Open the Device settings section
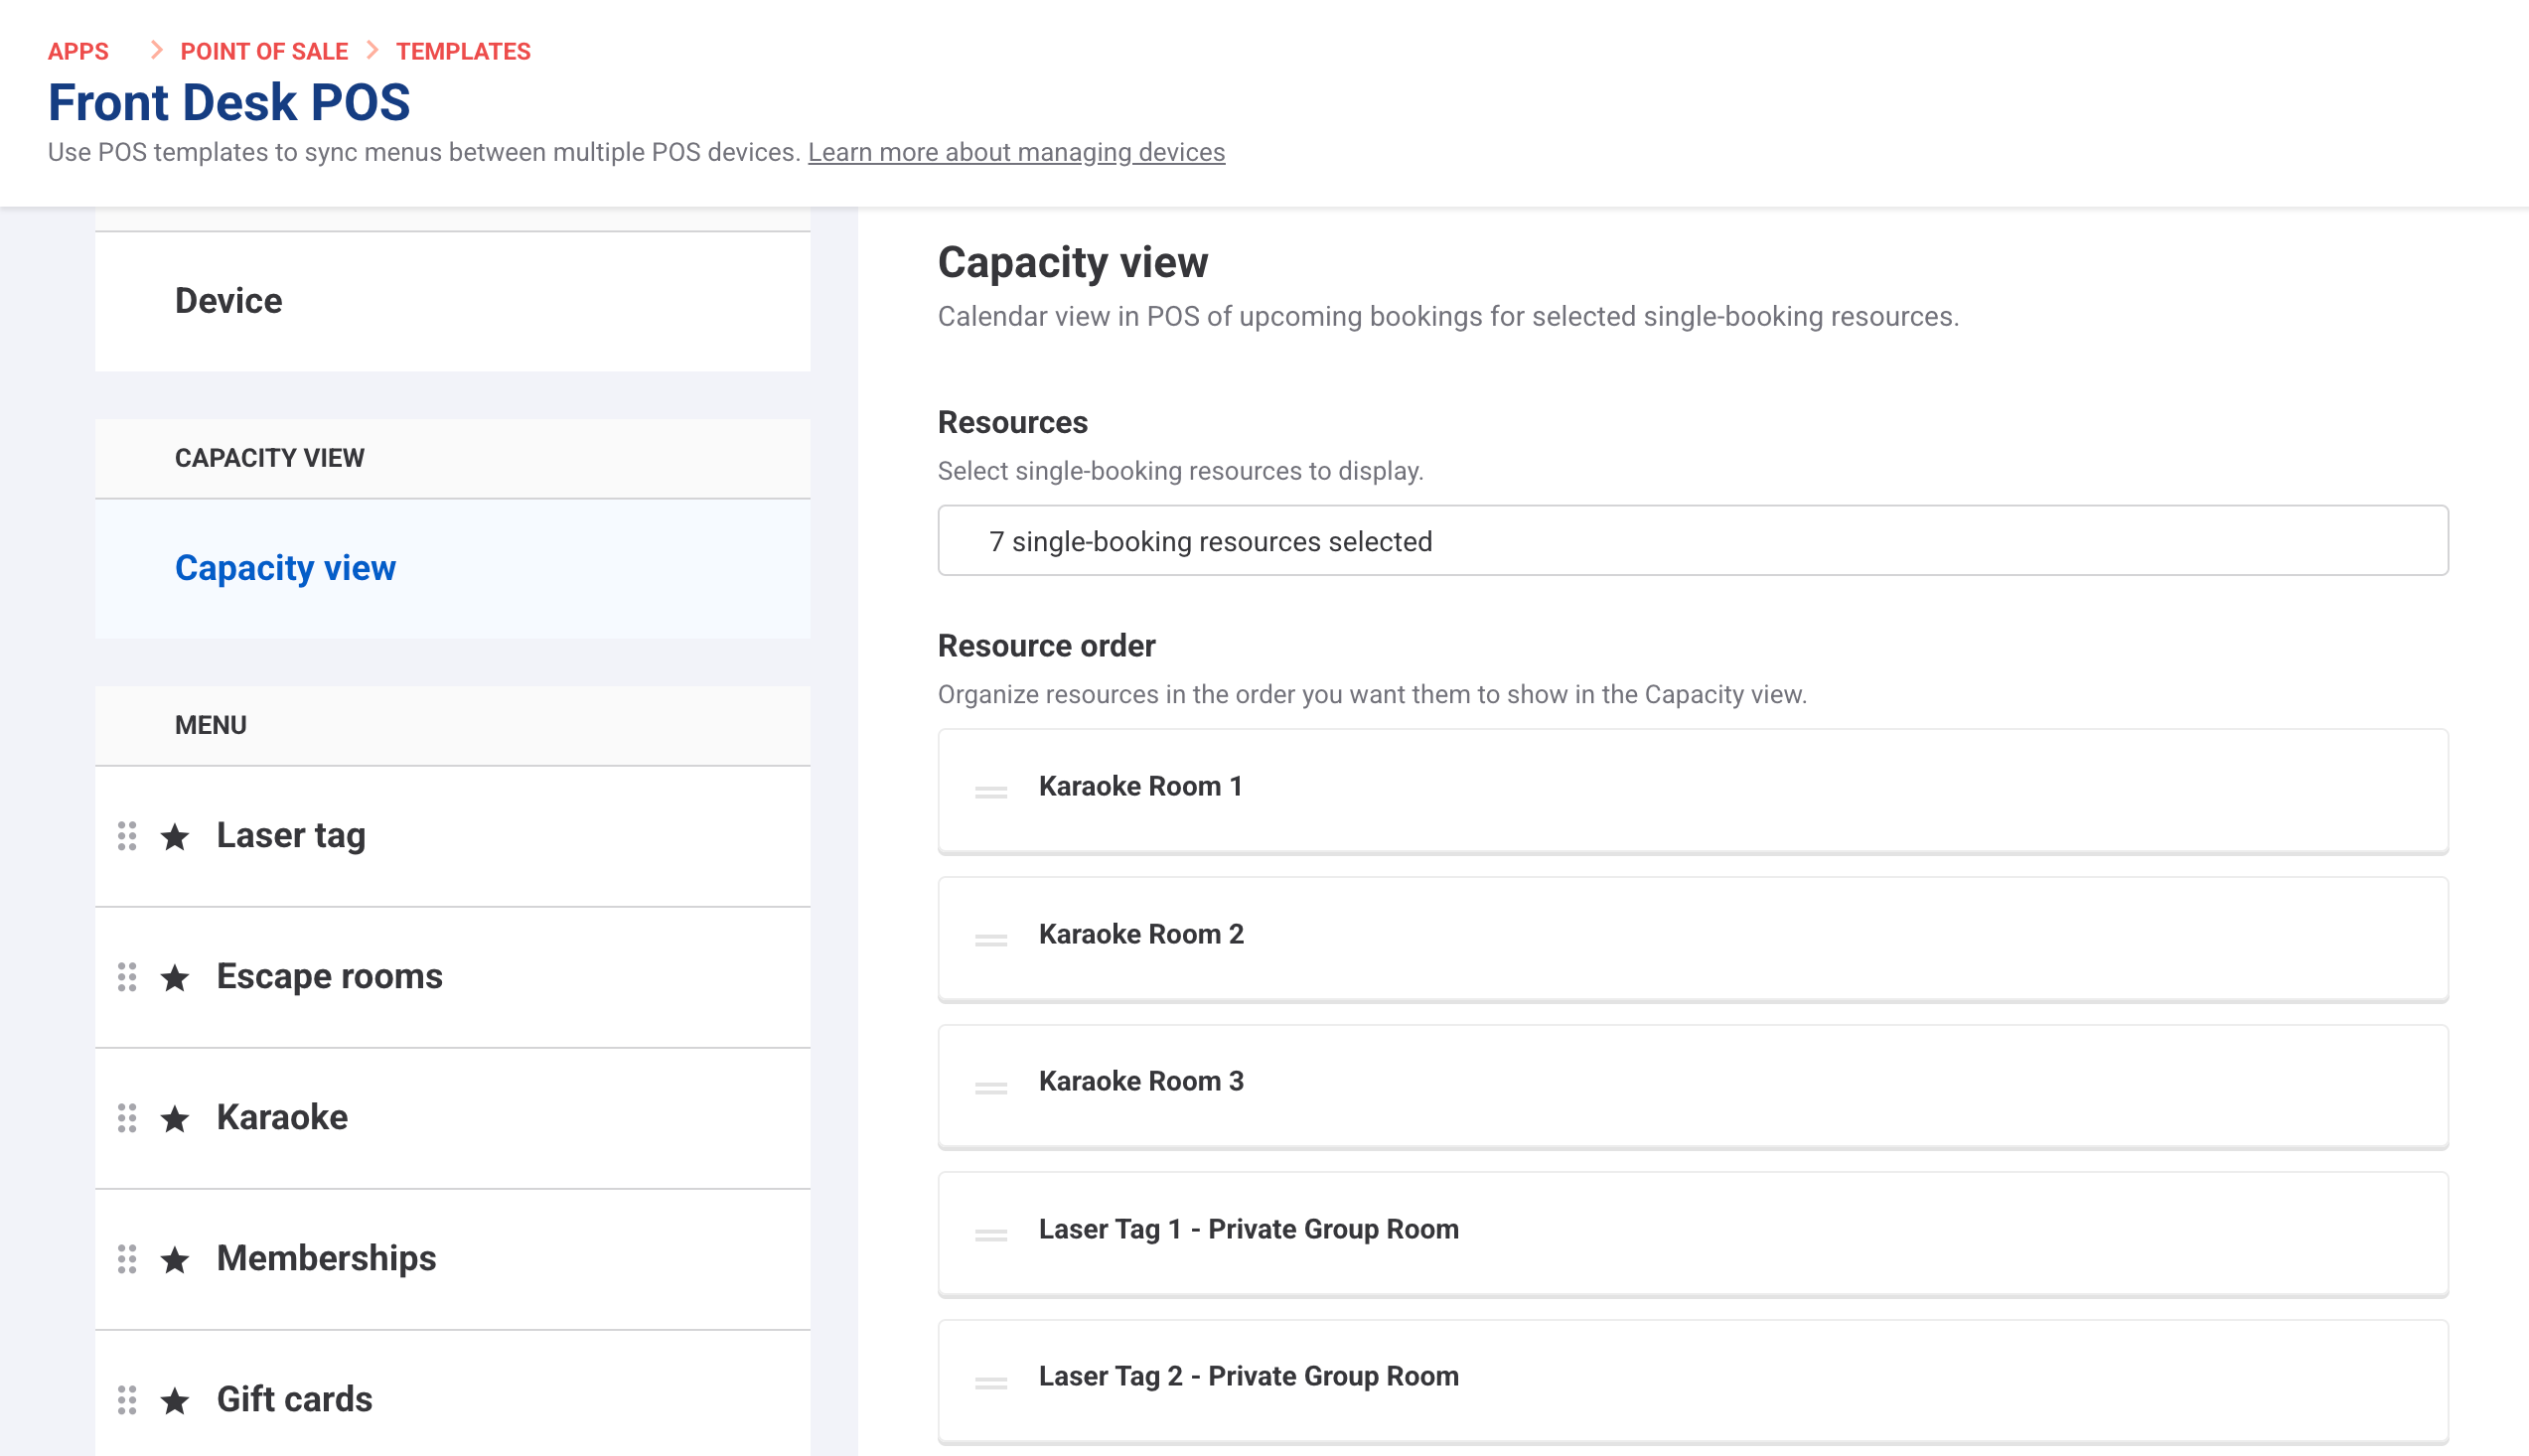 point(228,301)
